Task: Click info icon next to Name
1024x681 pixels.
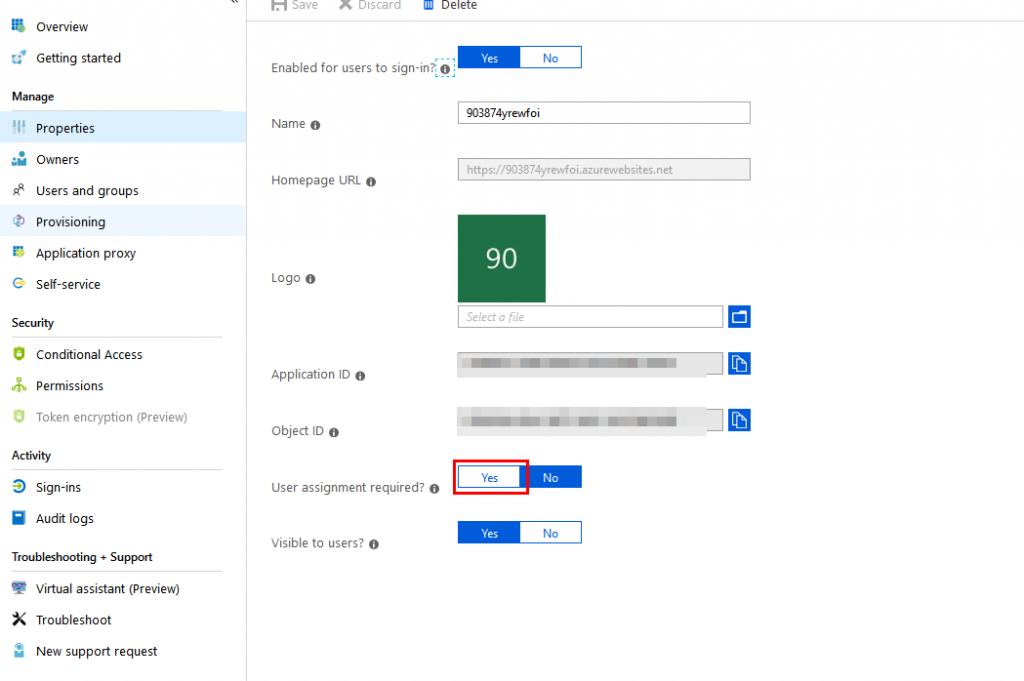Action: click(315, 125)
